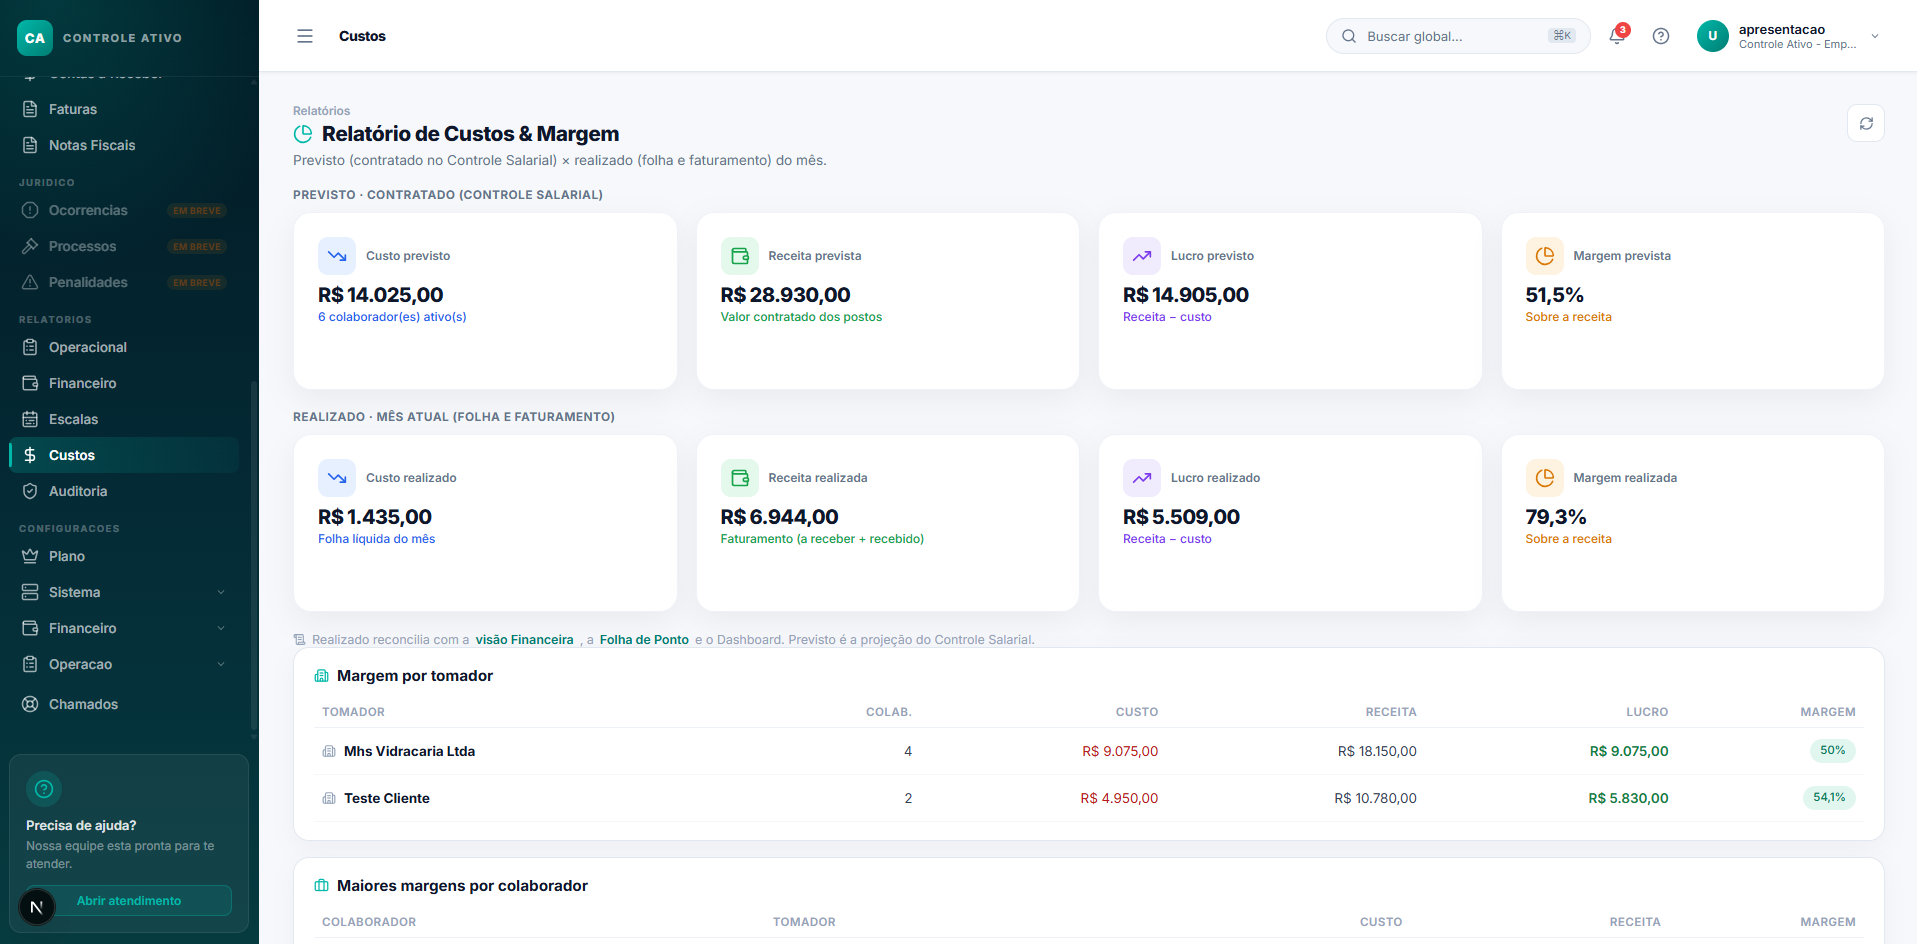
Task: Click the magnifier icon in global search
Action: coord(1349,36)
